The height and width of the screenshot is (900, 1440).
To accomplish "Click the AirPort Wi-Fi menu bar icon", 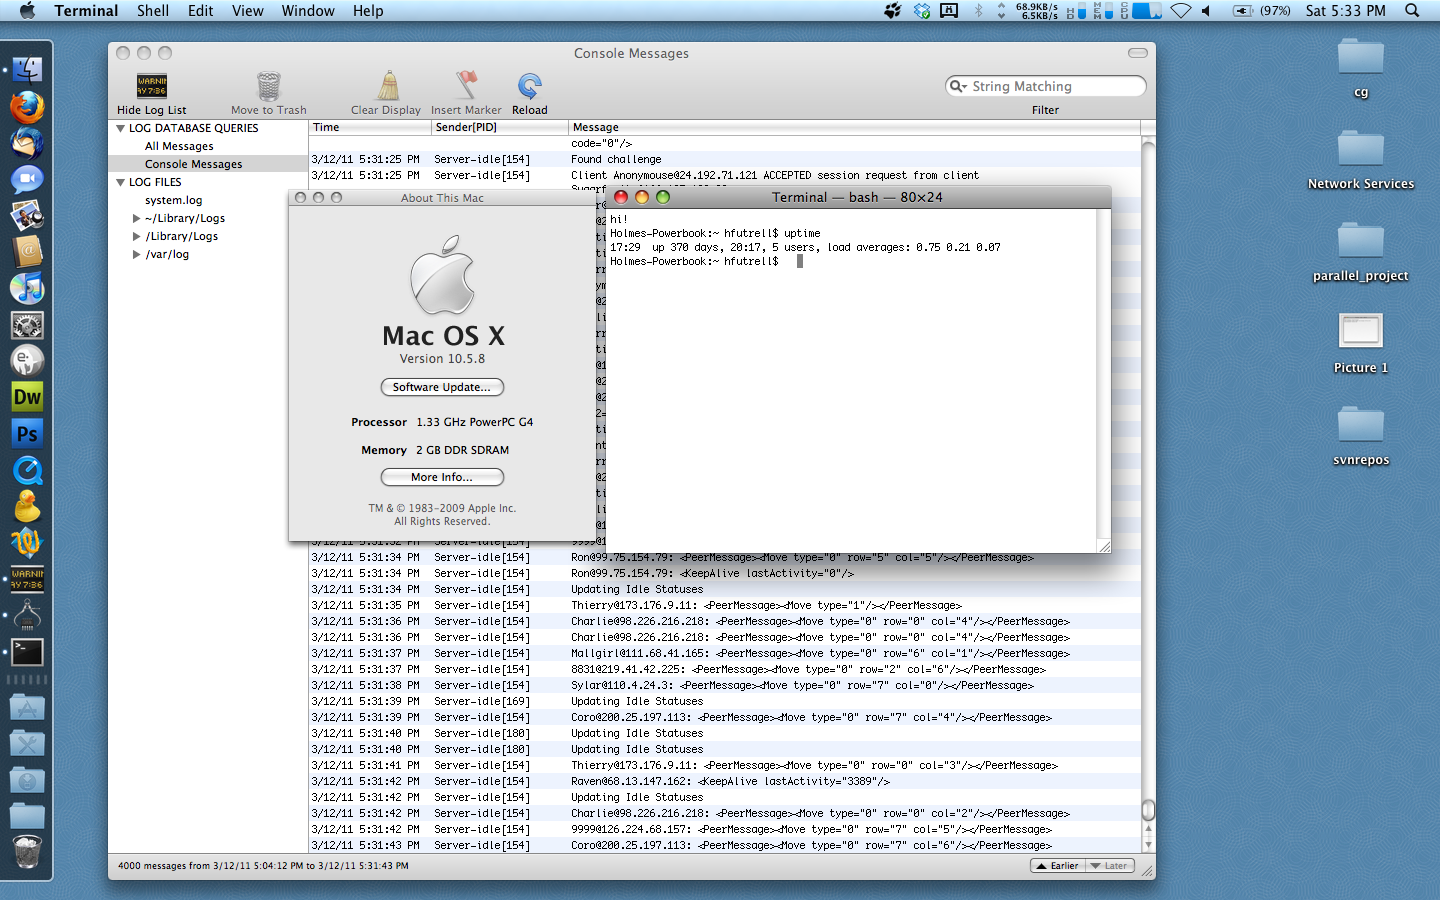I will (x=1181, y=10).
